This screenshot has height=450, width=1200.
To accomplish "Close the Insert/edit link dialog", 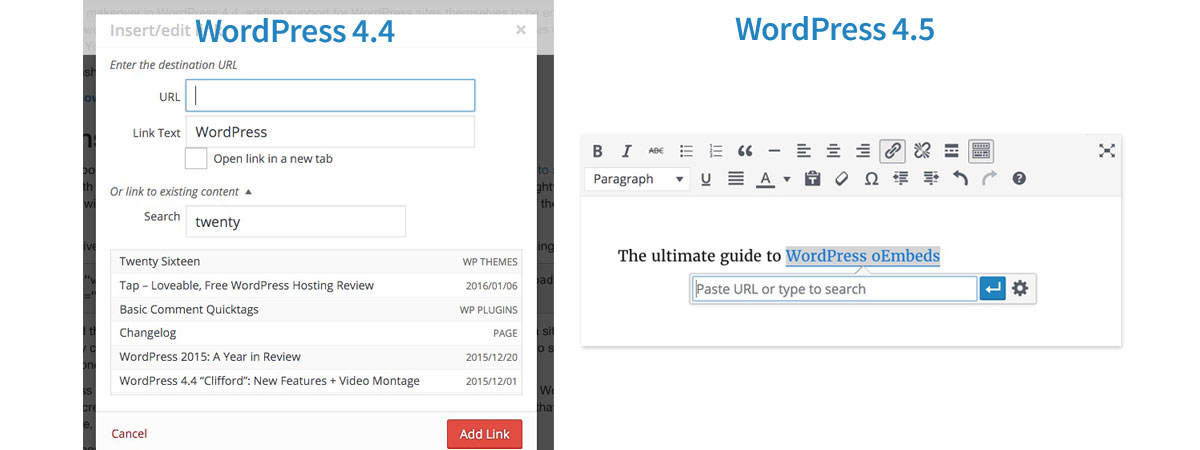I will (520, 30).
